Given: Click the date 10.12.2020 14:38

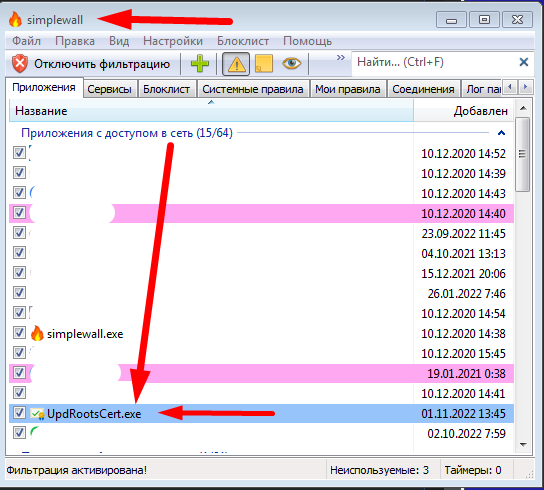Looking at the screenshot, I should point(464,333).
